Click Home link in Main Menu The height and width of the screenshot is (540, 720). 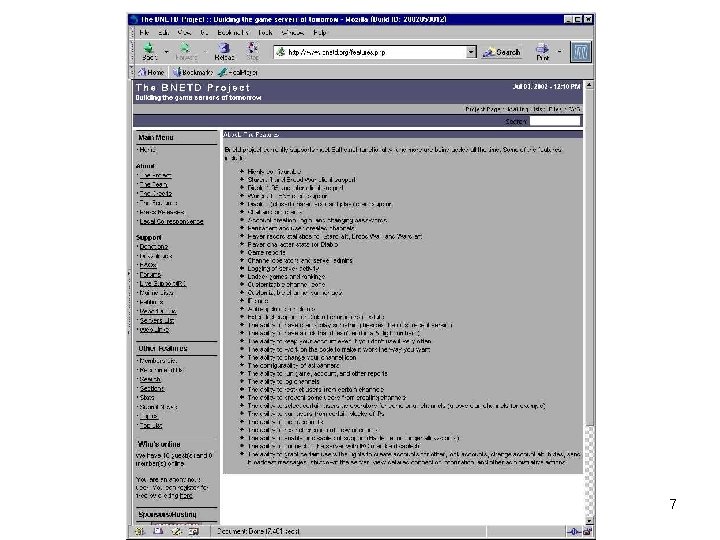pyautogui.click(x=147, y=150)
